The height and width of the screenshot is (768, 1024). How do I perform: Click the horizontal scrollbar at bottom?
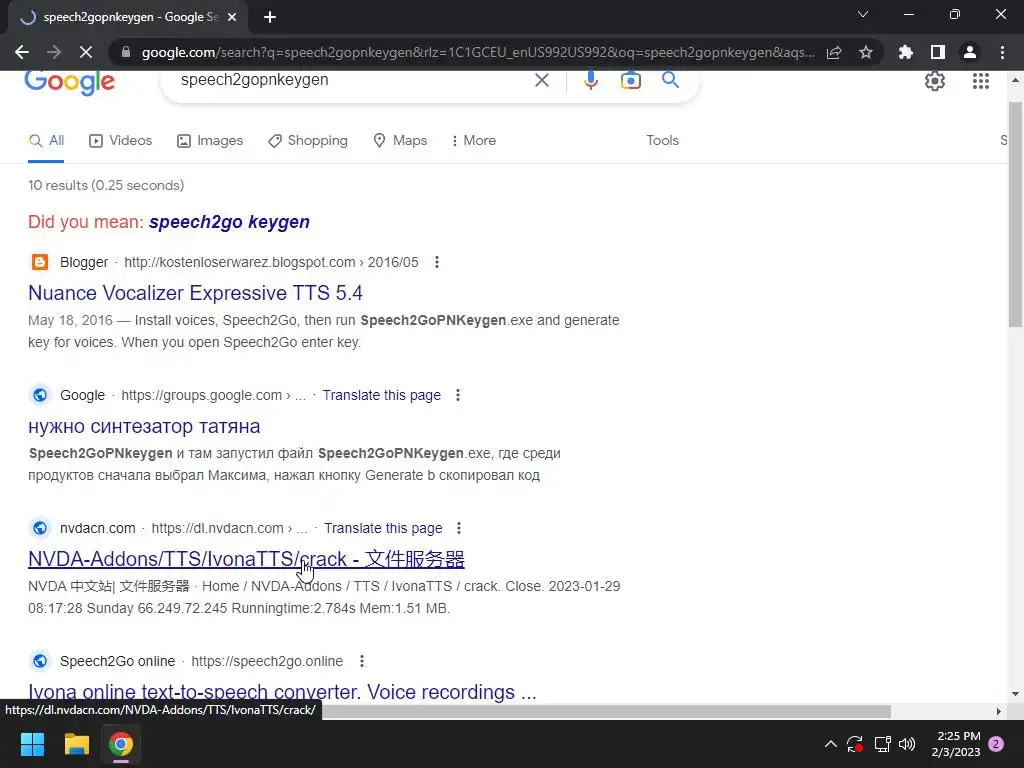[x=607, y=711]
